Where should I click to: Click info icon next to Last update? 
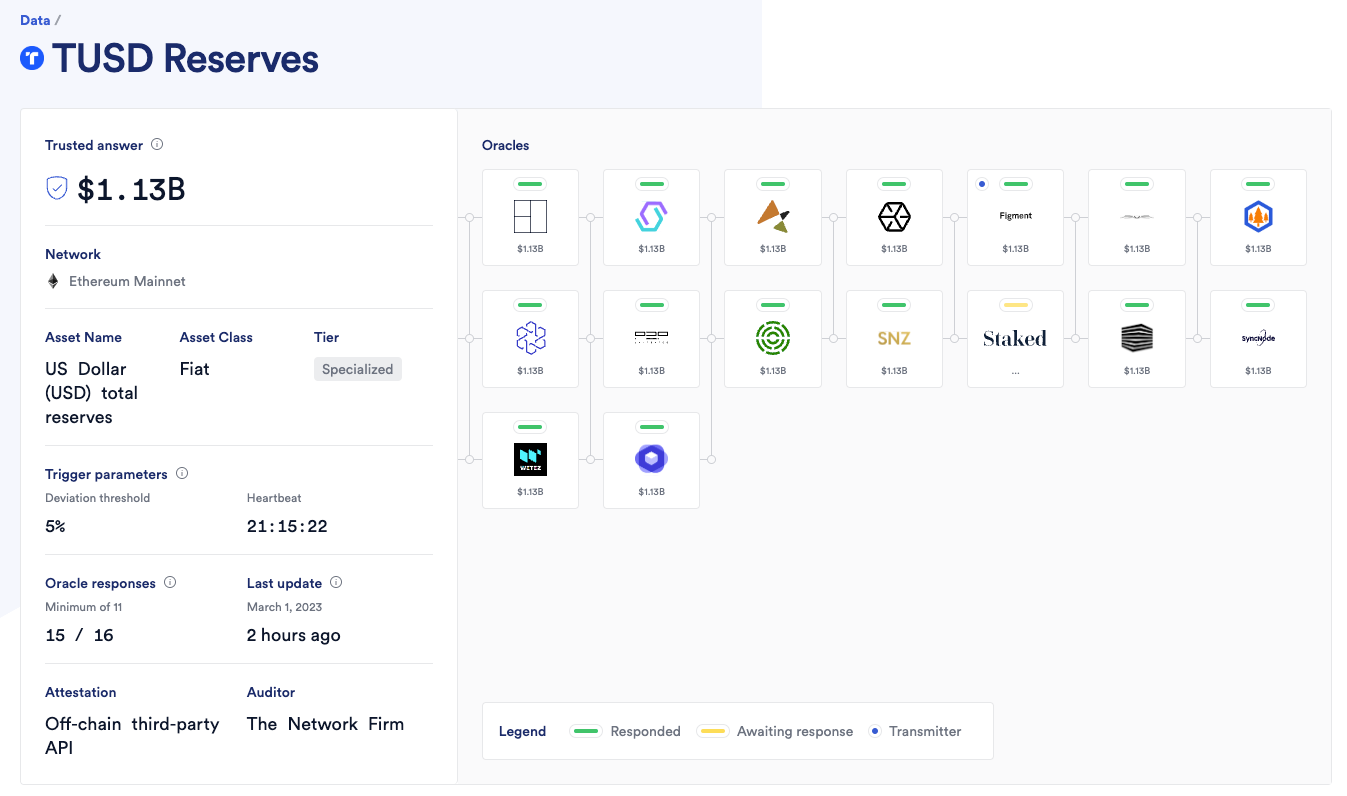336,583
